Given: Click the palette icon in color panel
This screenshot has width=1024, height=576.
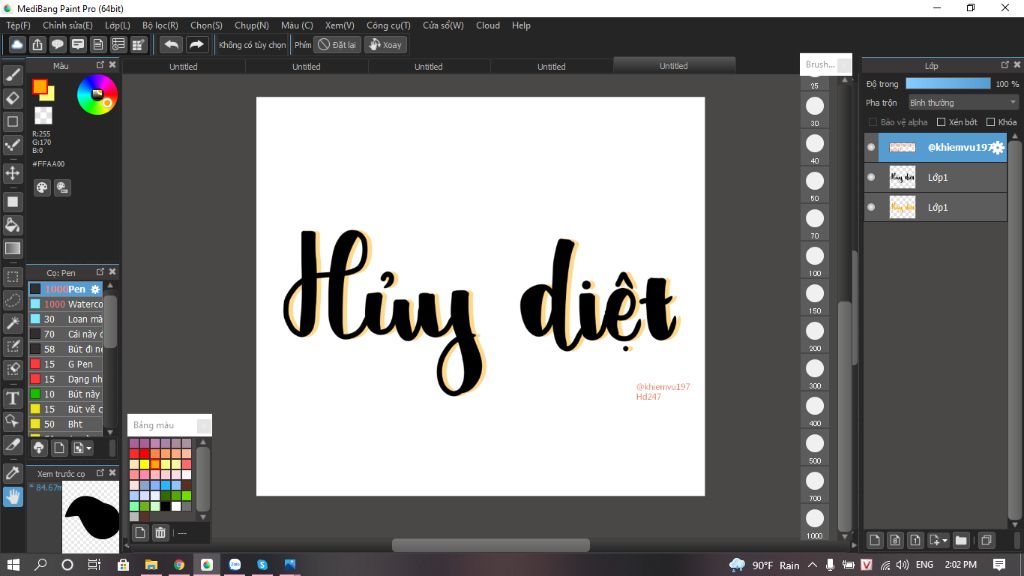Looking at the screenshot, I should pyautogui.click(x=42, y=188).
